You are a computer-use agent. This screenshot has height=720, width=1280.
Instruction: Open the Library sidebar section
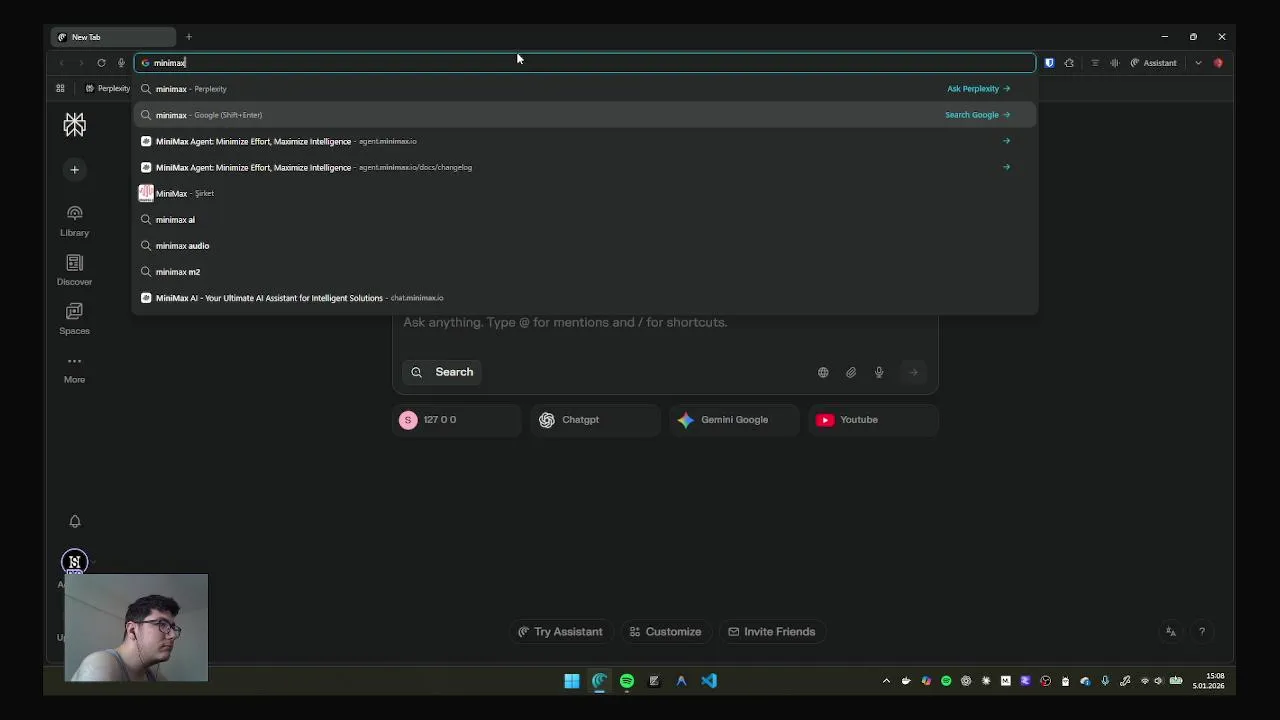click(x=74, y=221)
